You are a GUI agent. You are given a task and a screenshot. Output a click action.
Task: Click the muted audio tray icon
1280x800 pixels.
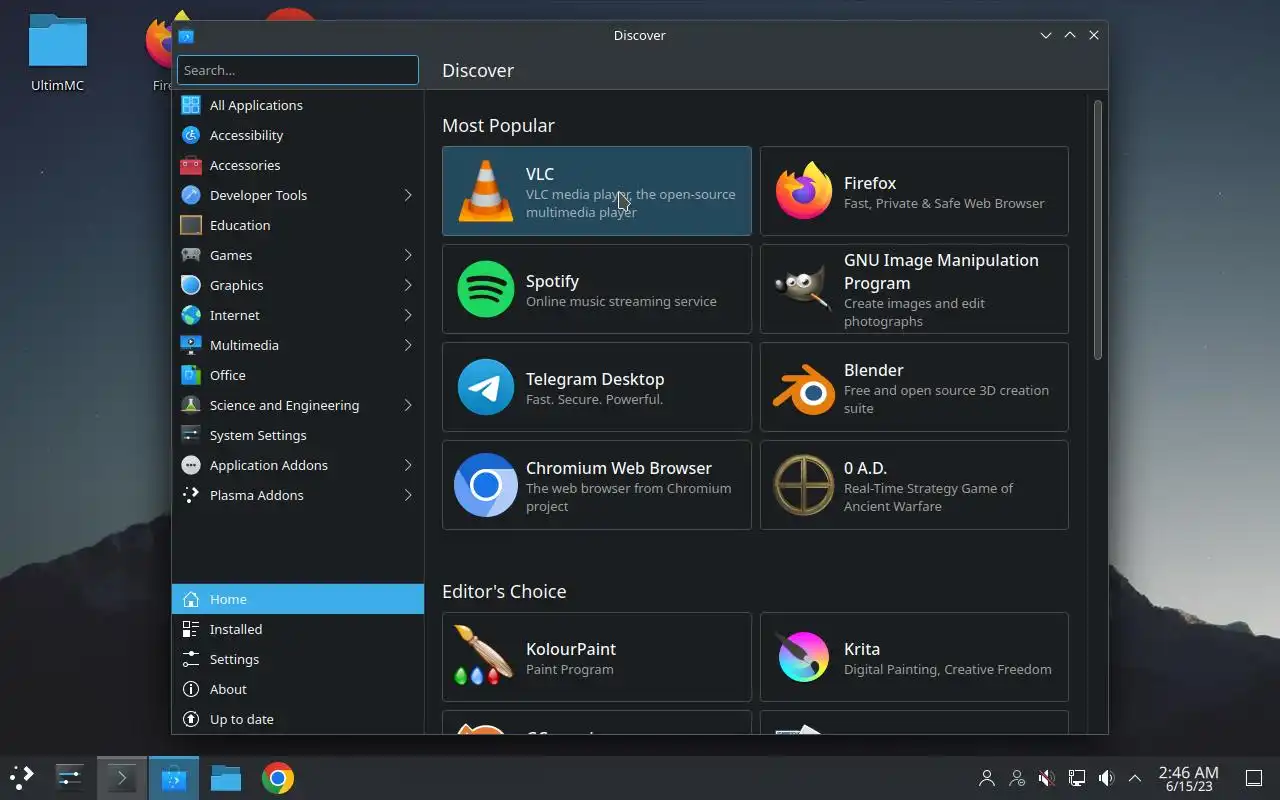1047,777
